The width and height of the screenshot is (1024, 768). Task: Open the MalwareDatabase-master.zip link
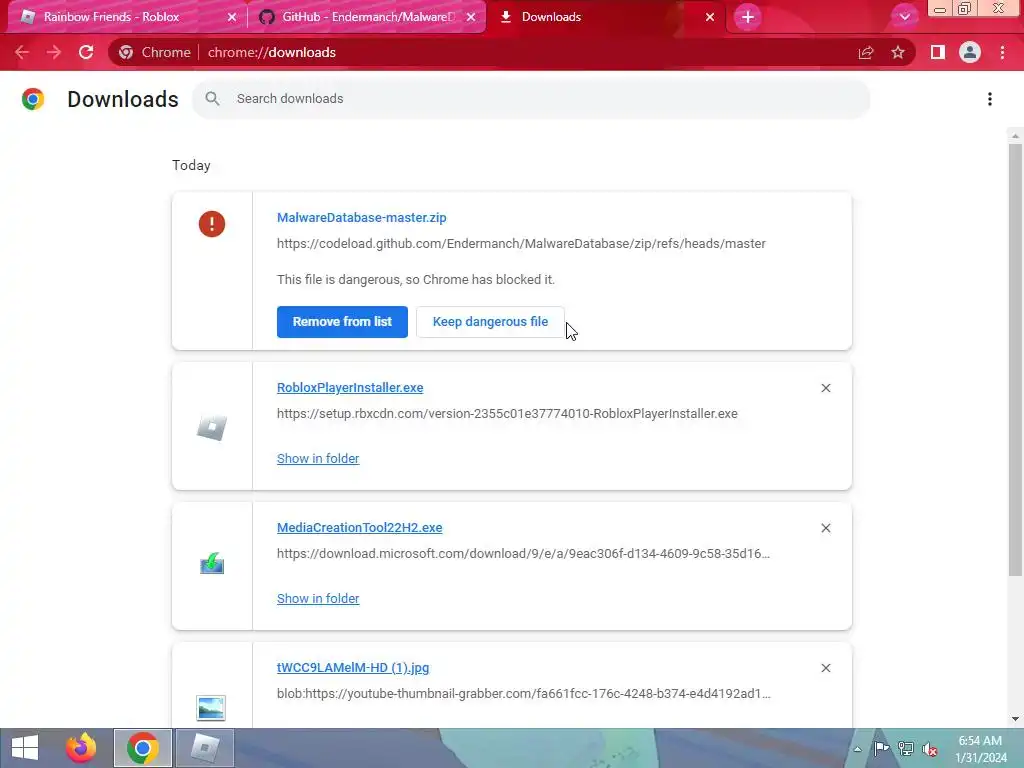tap(362, 217)
